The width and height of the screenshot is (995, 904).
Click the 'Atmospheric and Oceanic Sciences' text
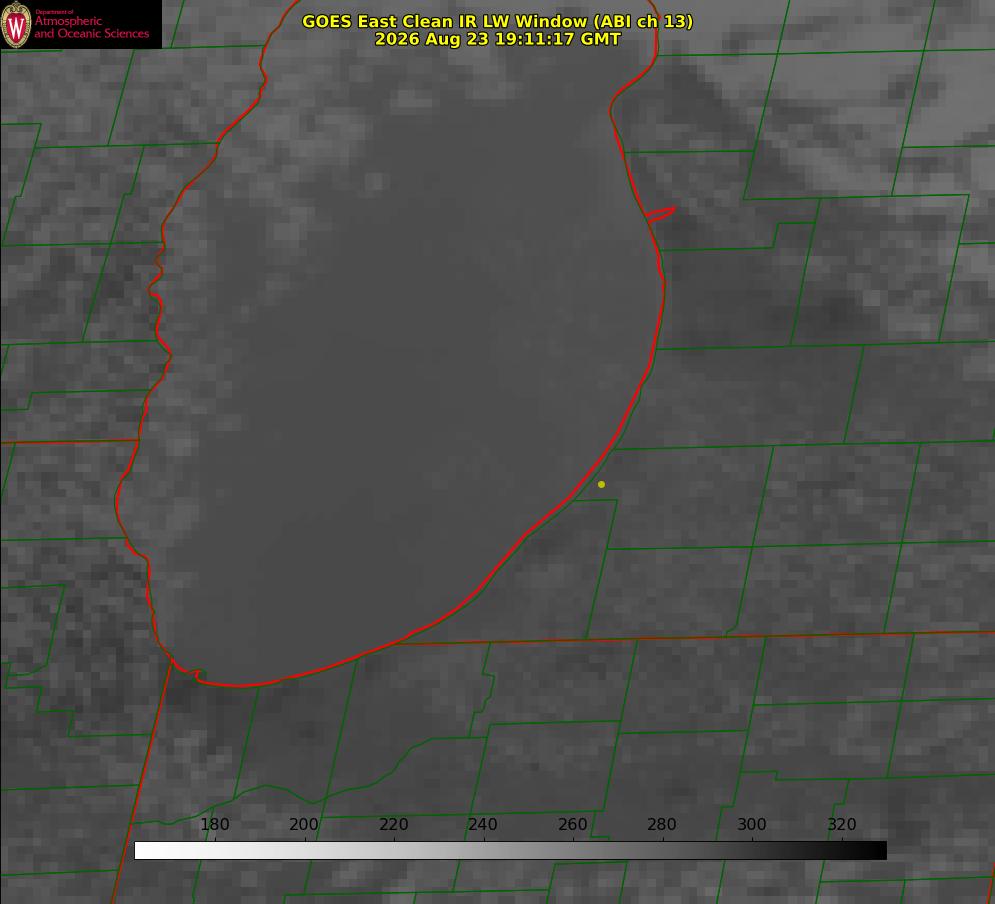pos(92,27)
